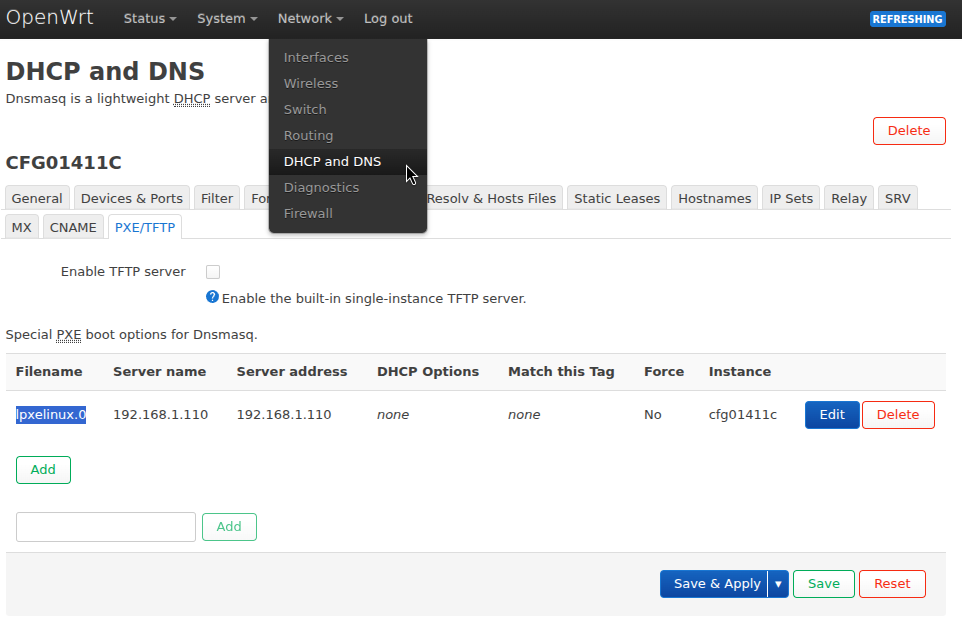The width and height of the screenshot is (962, 635).
Task: Click Save & Apply button
Action: coord(716,584)
